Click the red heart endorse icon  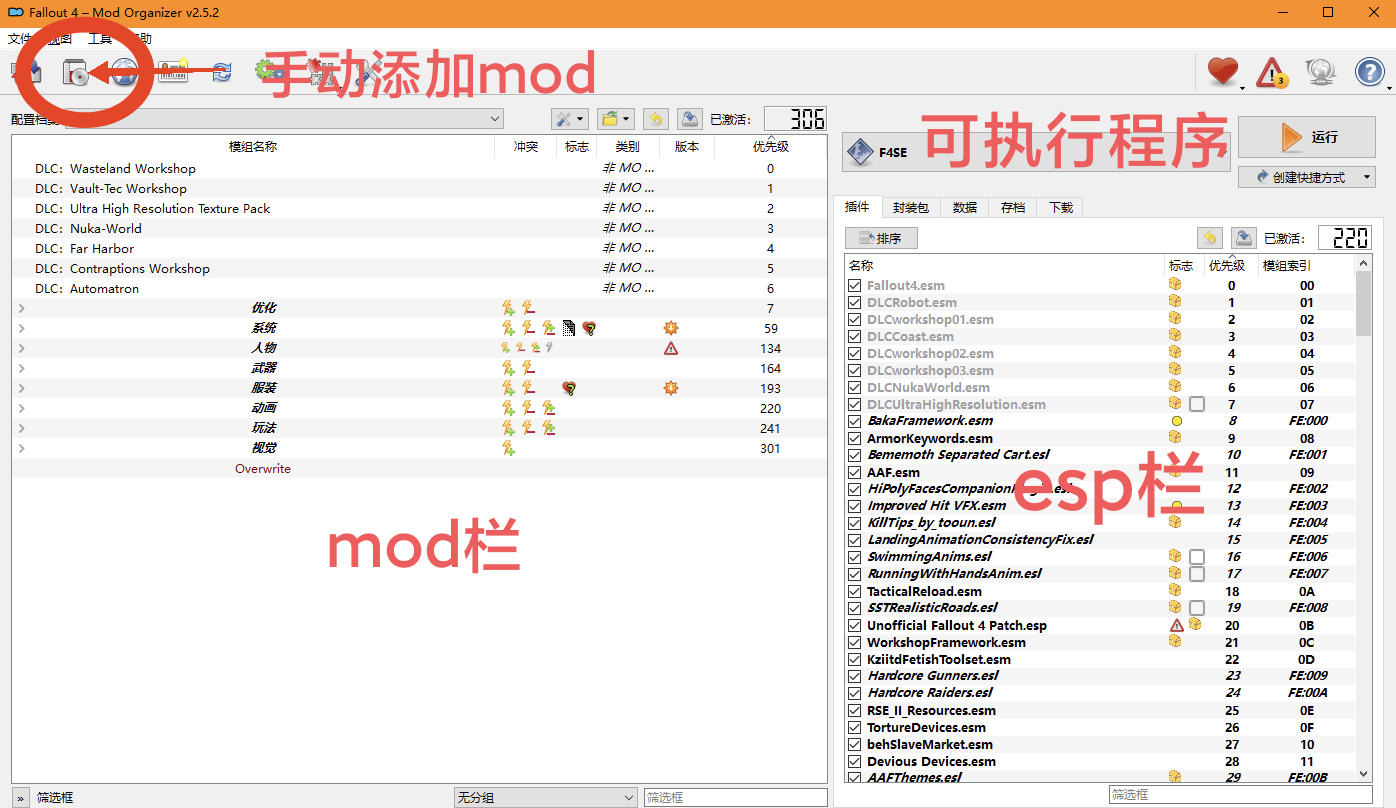click(1222, 71)
